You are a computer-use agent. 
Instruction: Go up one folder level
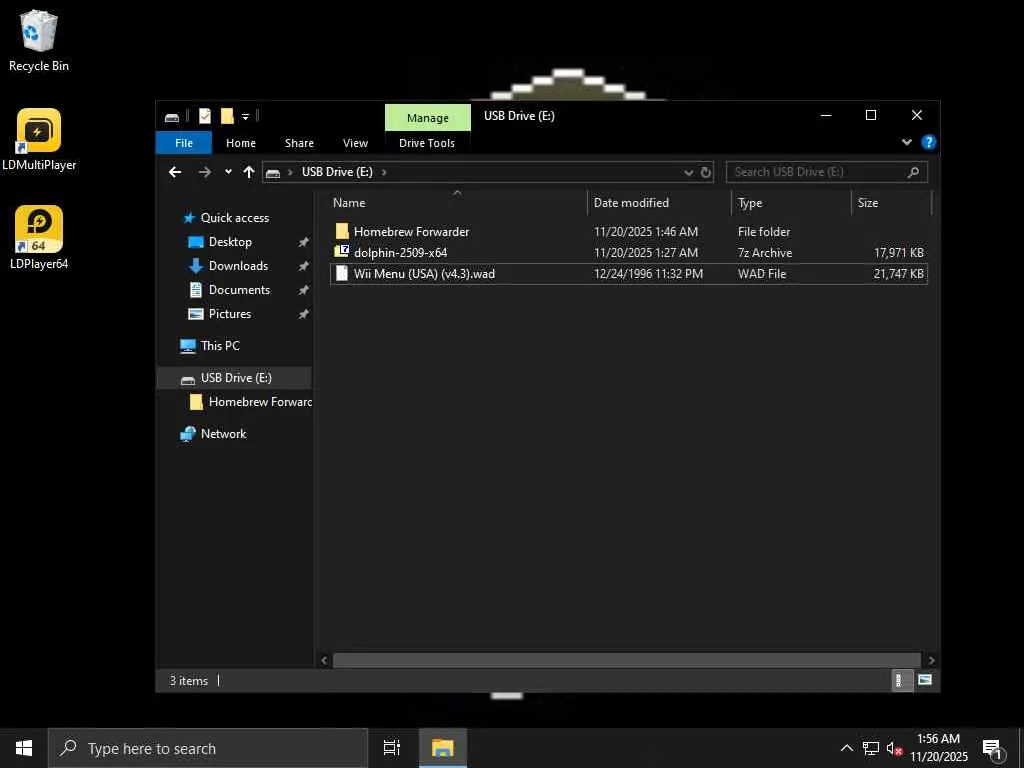click(249, 172)
